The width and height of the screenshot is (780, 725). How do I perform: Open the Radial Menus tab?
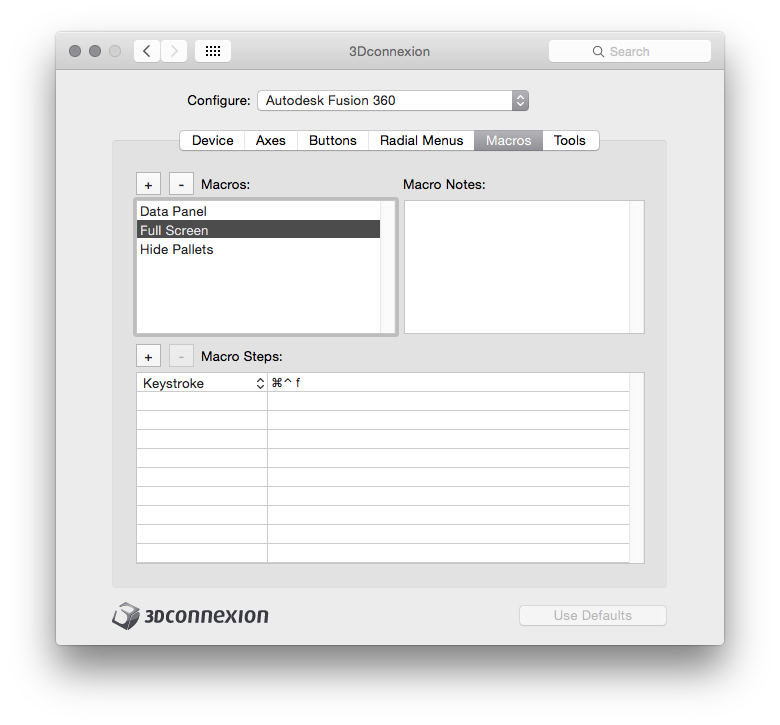coord(421,140)
